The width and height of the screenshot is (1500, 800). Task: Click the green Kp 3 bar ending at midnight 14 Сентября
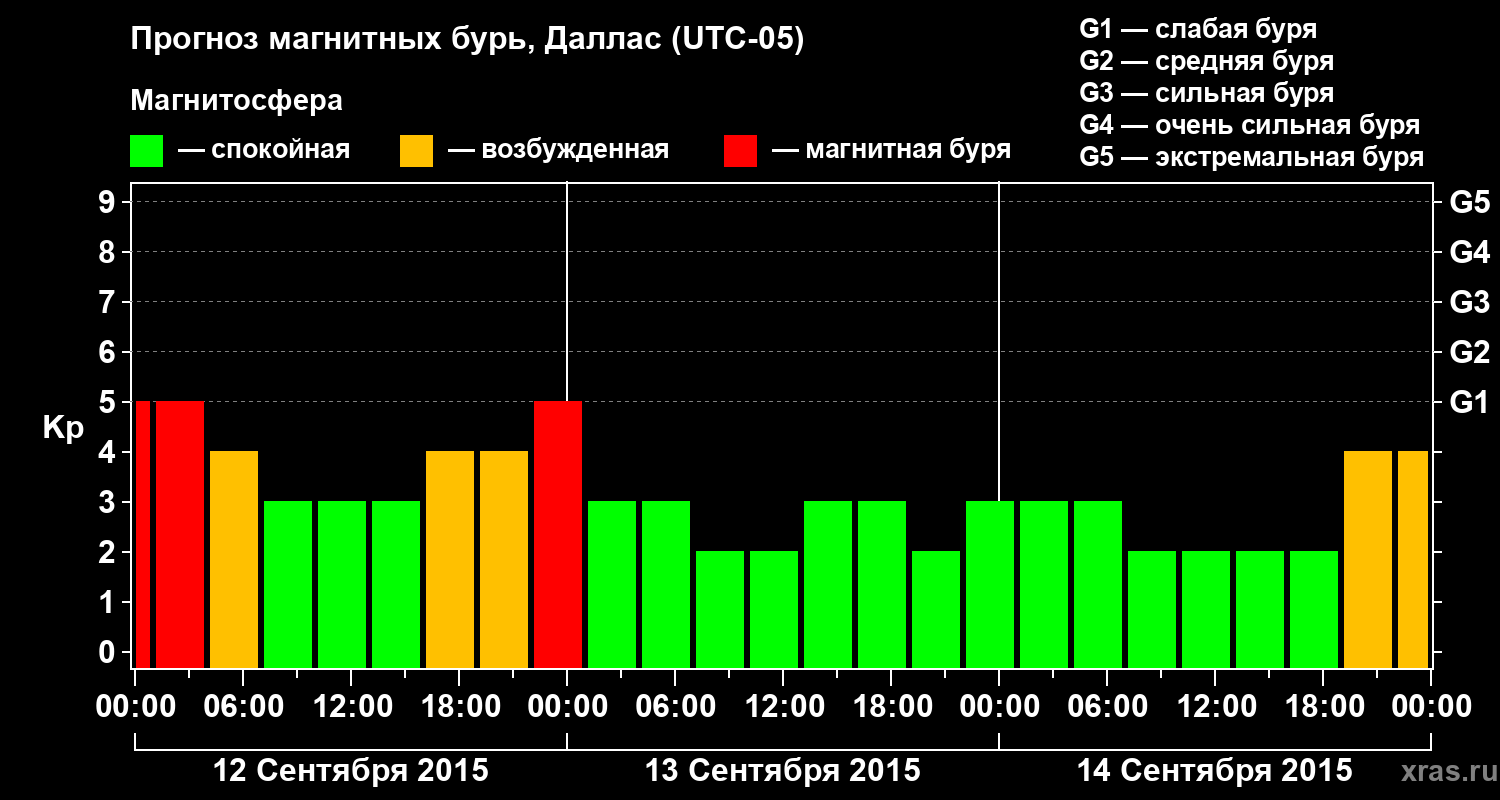pos(990,584)
